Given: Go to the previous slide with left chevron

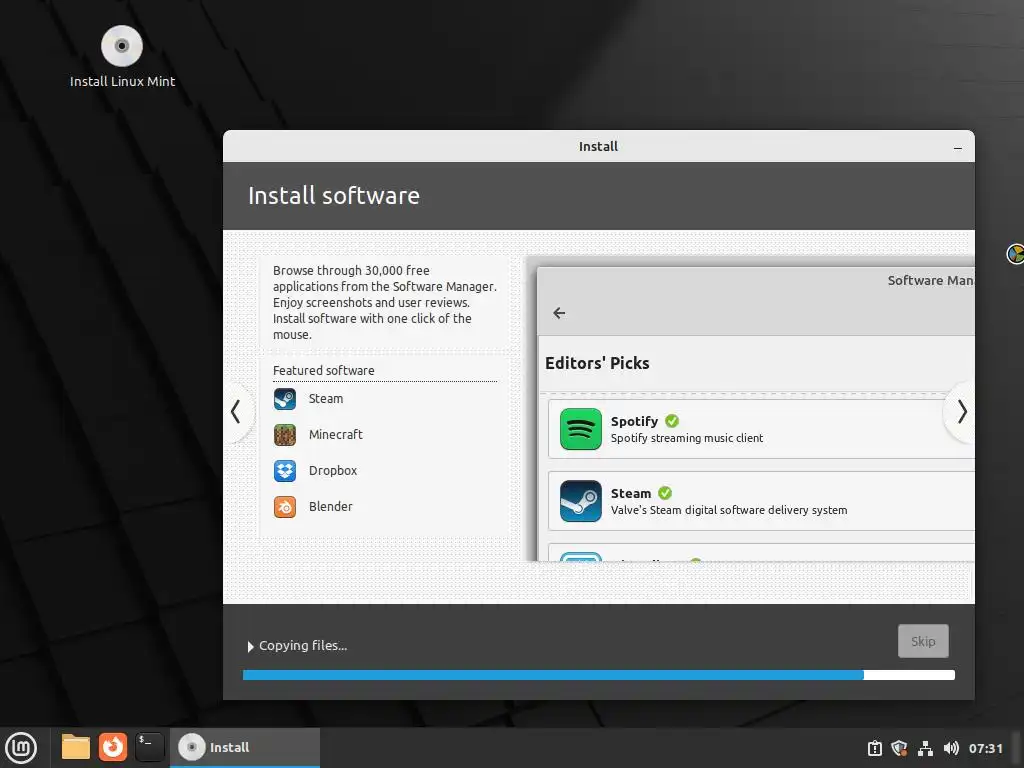Looking at the screenshot, I should 236,411.
